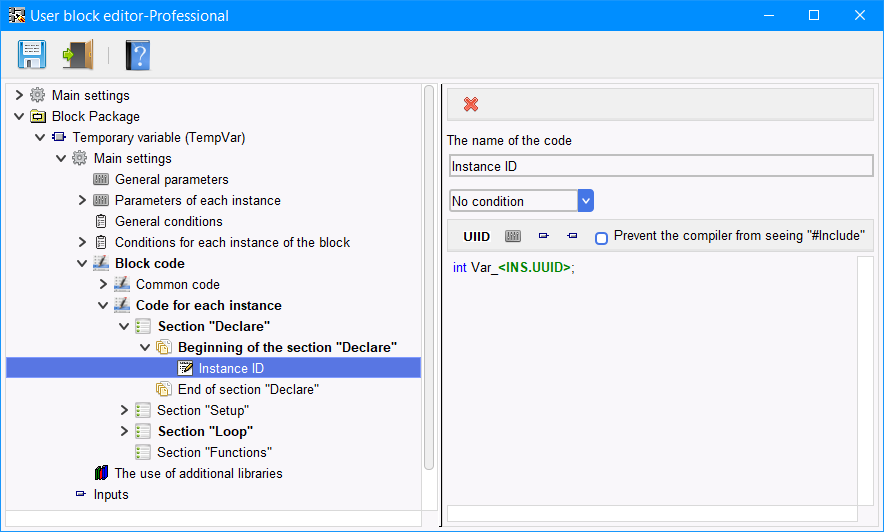Screen dimensions: 884x532
Task: Select 'End of section "Declare"' item
Action: coord(248,389)
